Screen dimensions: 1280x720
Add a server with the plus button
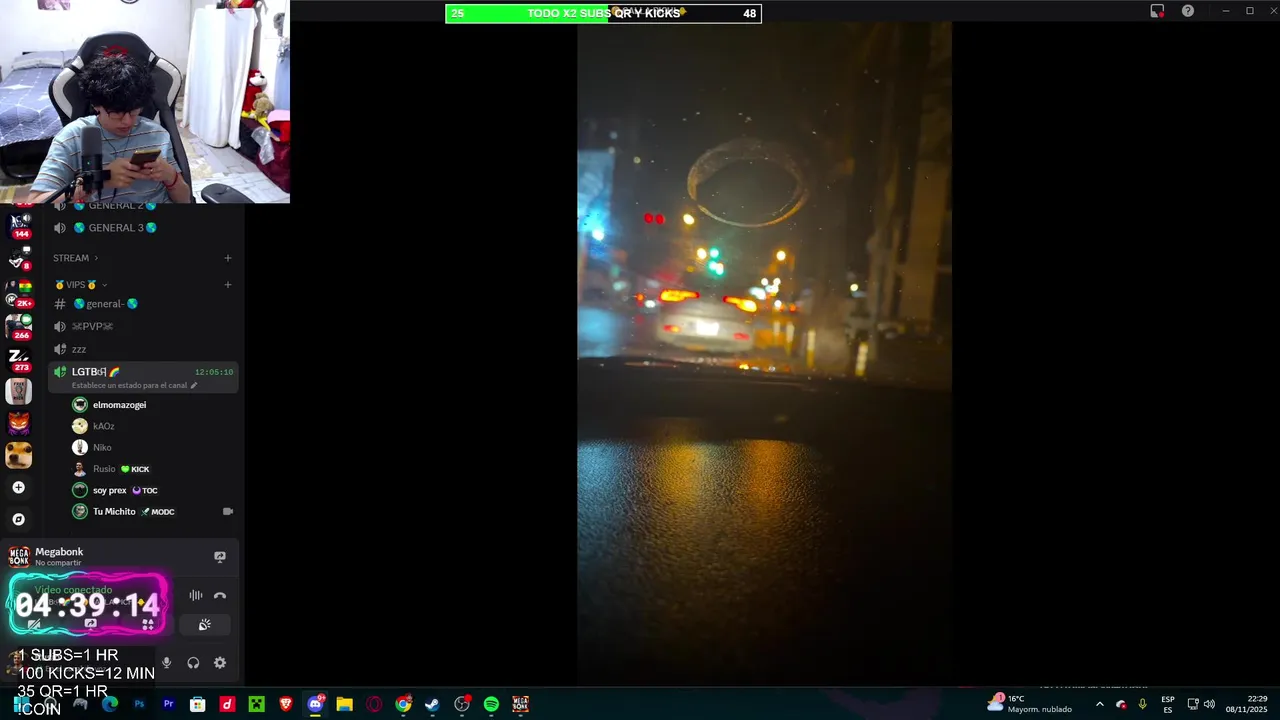tap(19, 488)
